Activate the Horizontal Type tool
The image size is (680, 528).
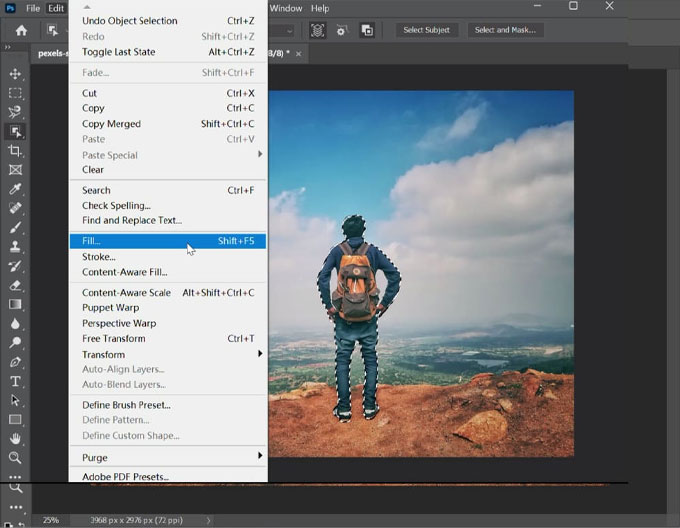(15, 381)
